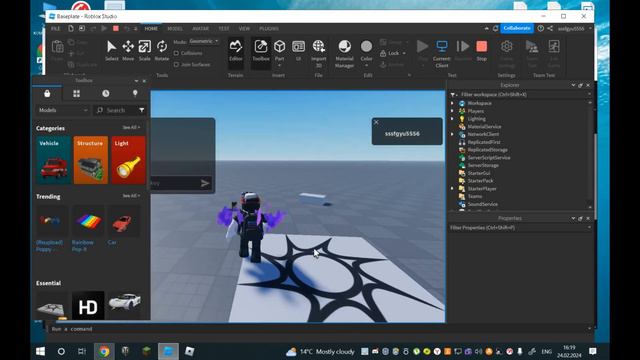640x360 pixels.
Task: Open the help question mark icon
Action: click(x=541, y=28)
